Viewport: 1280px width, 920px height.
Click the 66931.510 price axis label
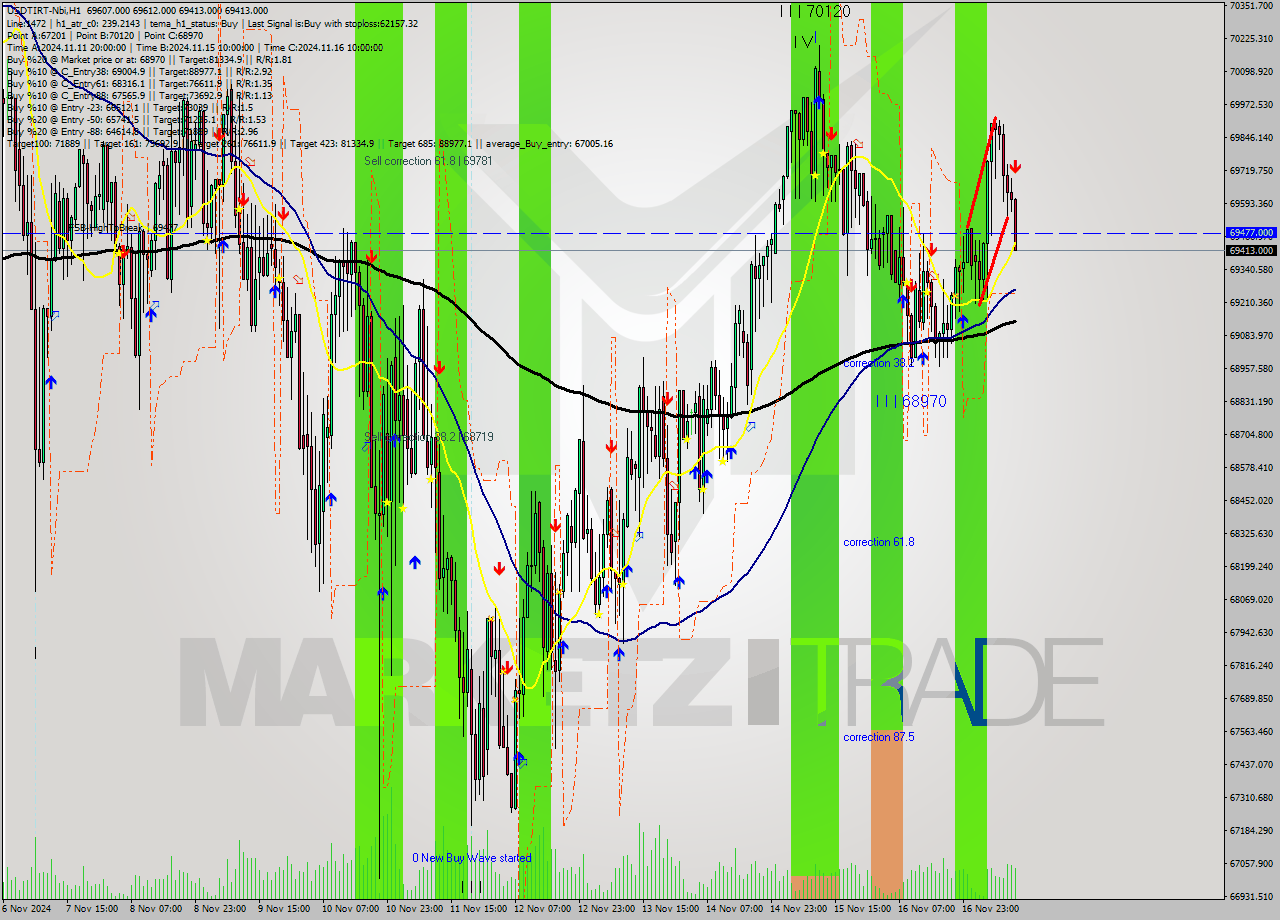point(1251,896)
